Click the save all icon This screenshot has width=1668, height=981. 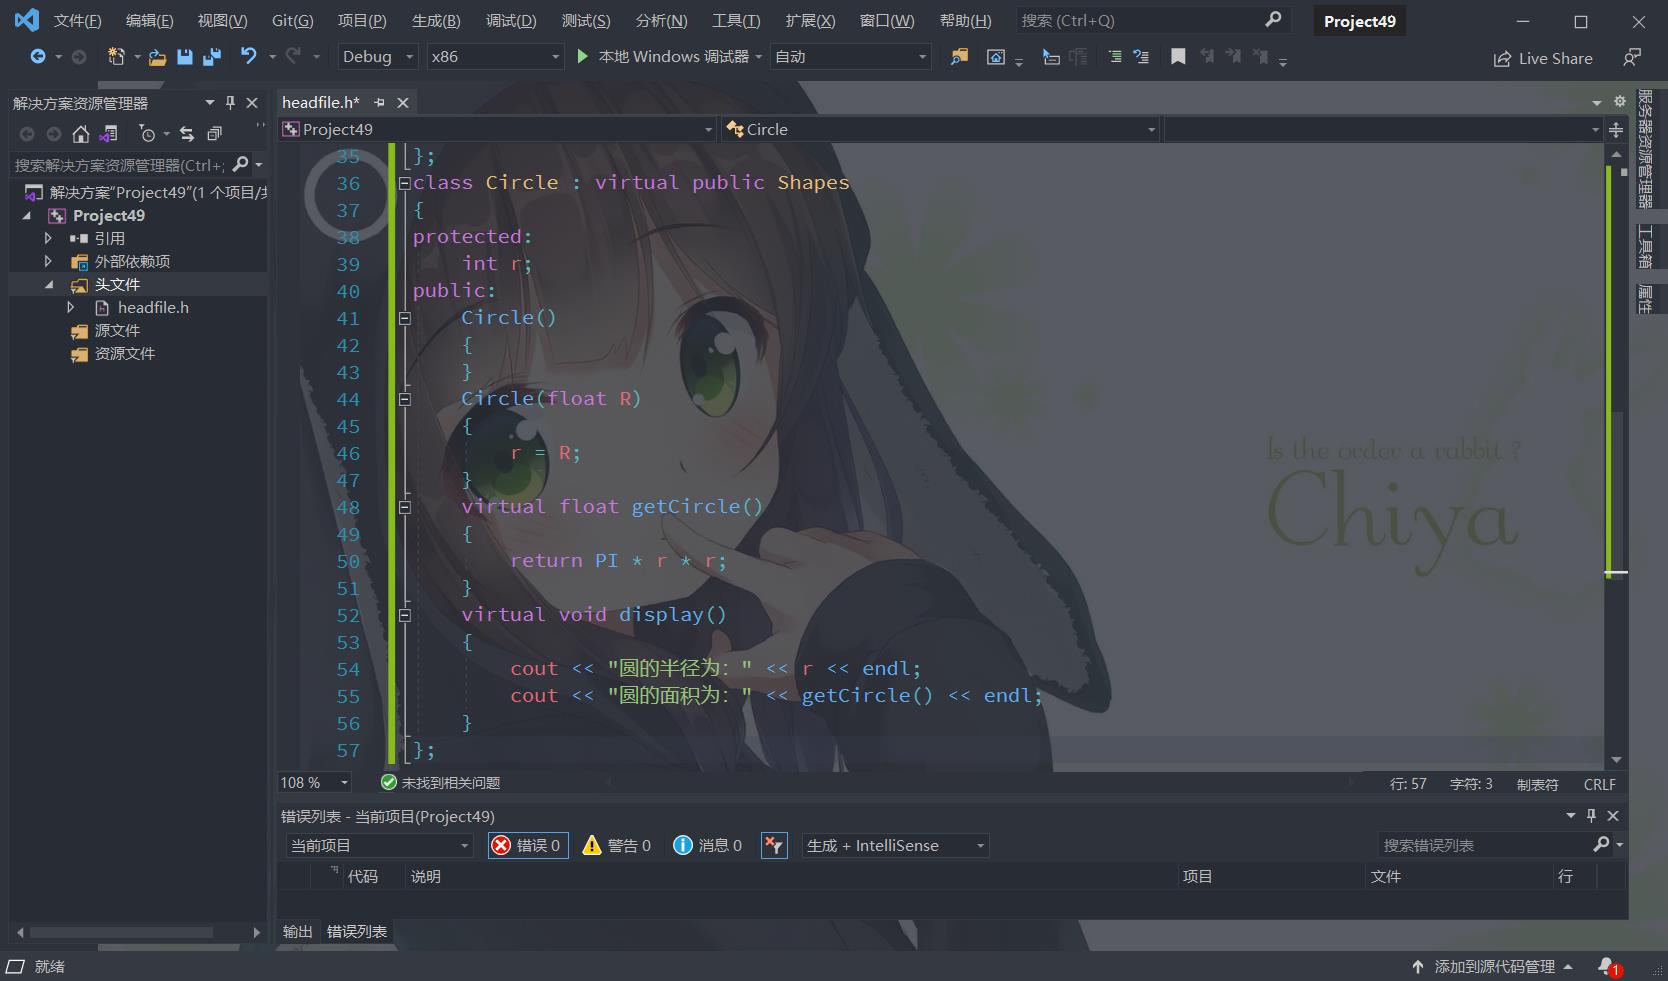coord(211,57)
